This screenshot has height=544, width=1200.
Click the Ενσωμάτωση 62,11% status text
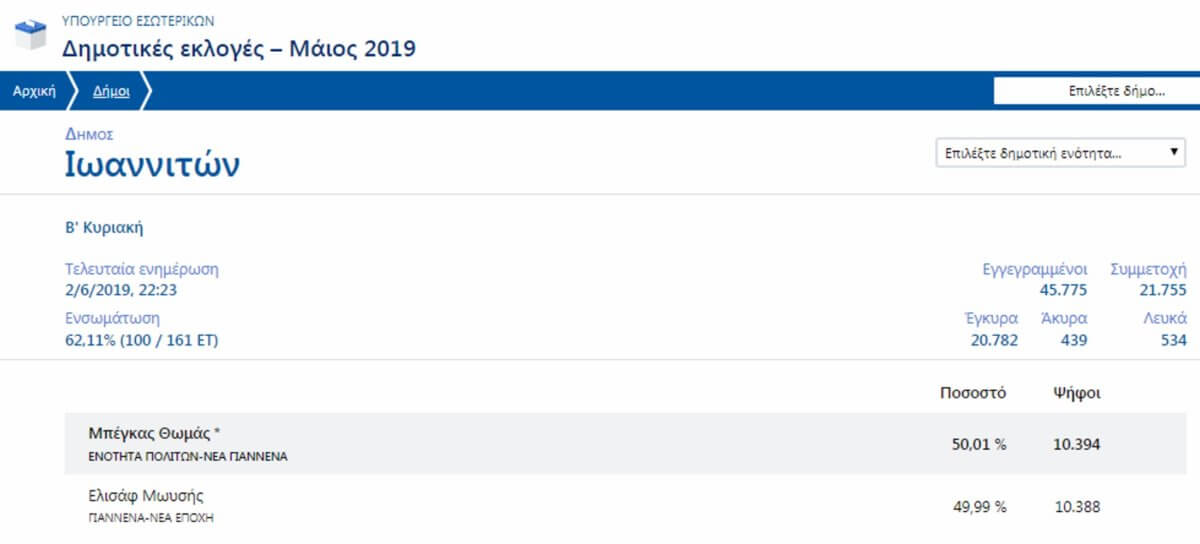pyautogui.click(x=141, y=341)
